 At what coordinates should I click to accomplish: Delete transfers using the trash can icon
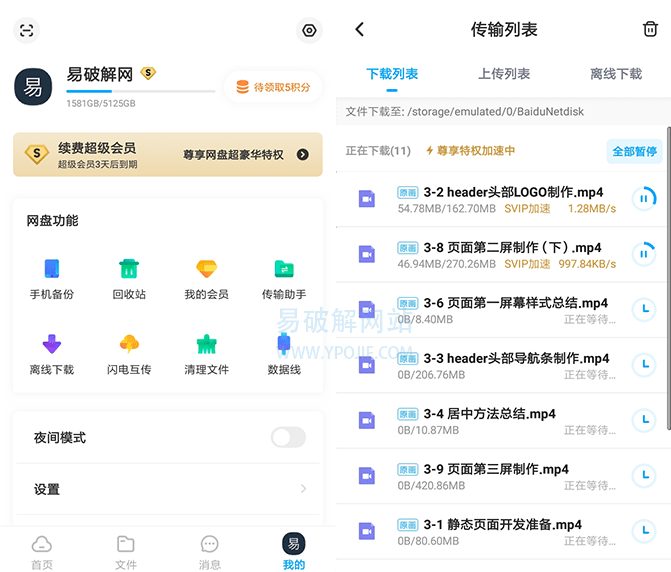coord(650,30)
